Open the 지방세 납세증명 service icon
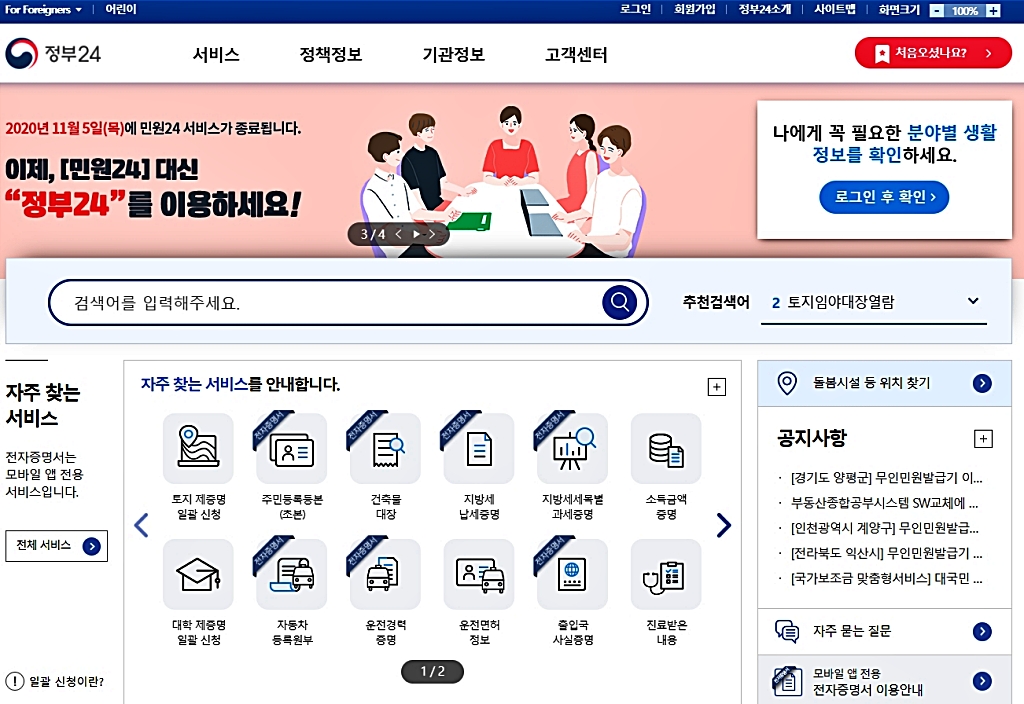Image resolution: width=1024 pixels, height=704 pixels. click(x=479, y=449)
